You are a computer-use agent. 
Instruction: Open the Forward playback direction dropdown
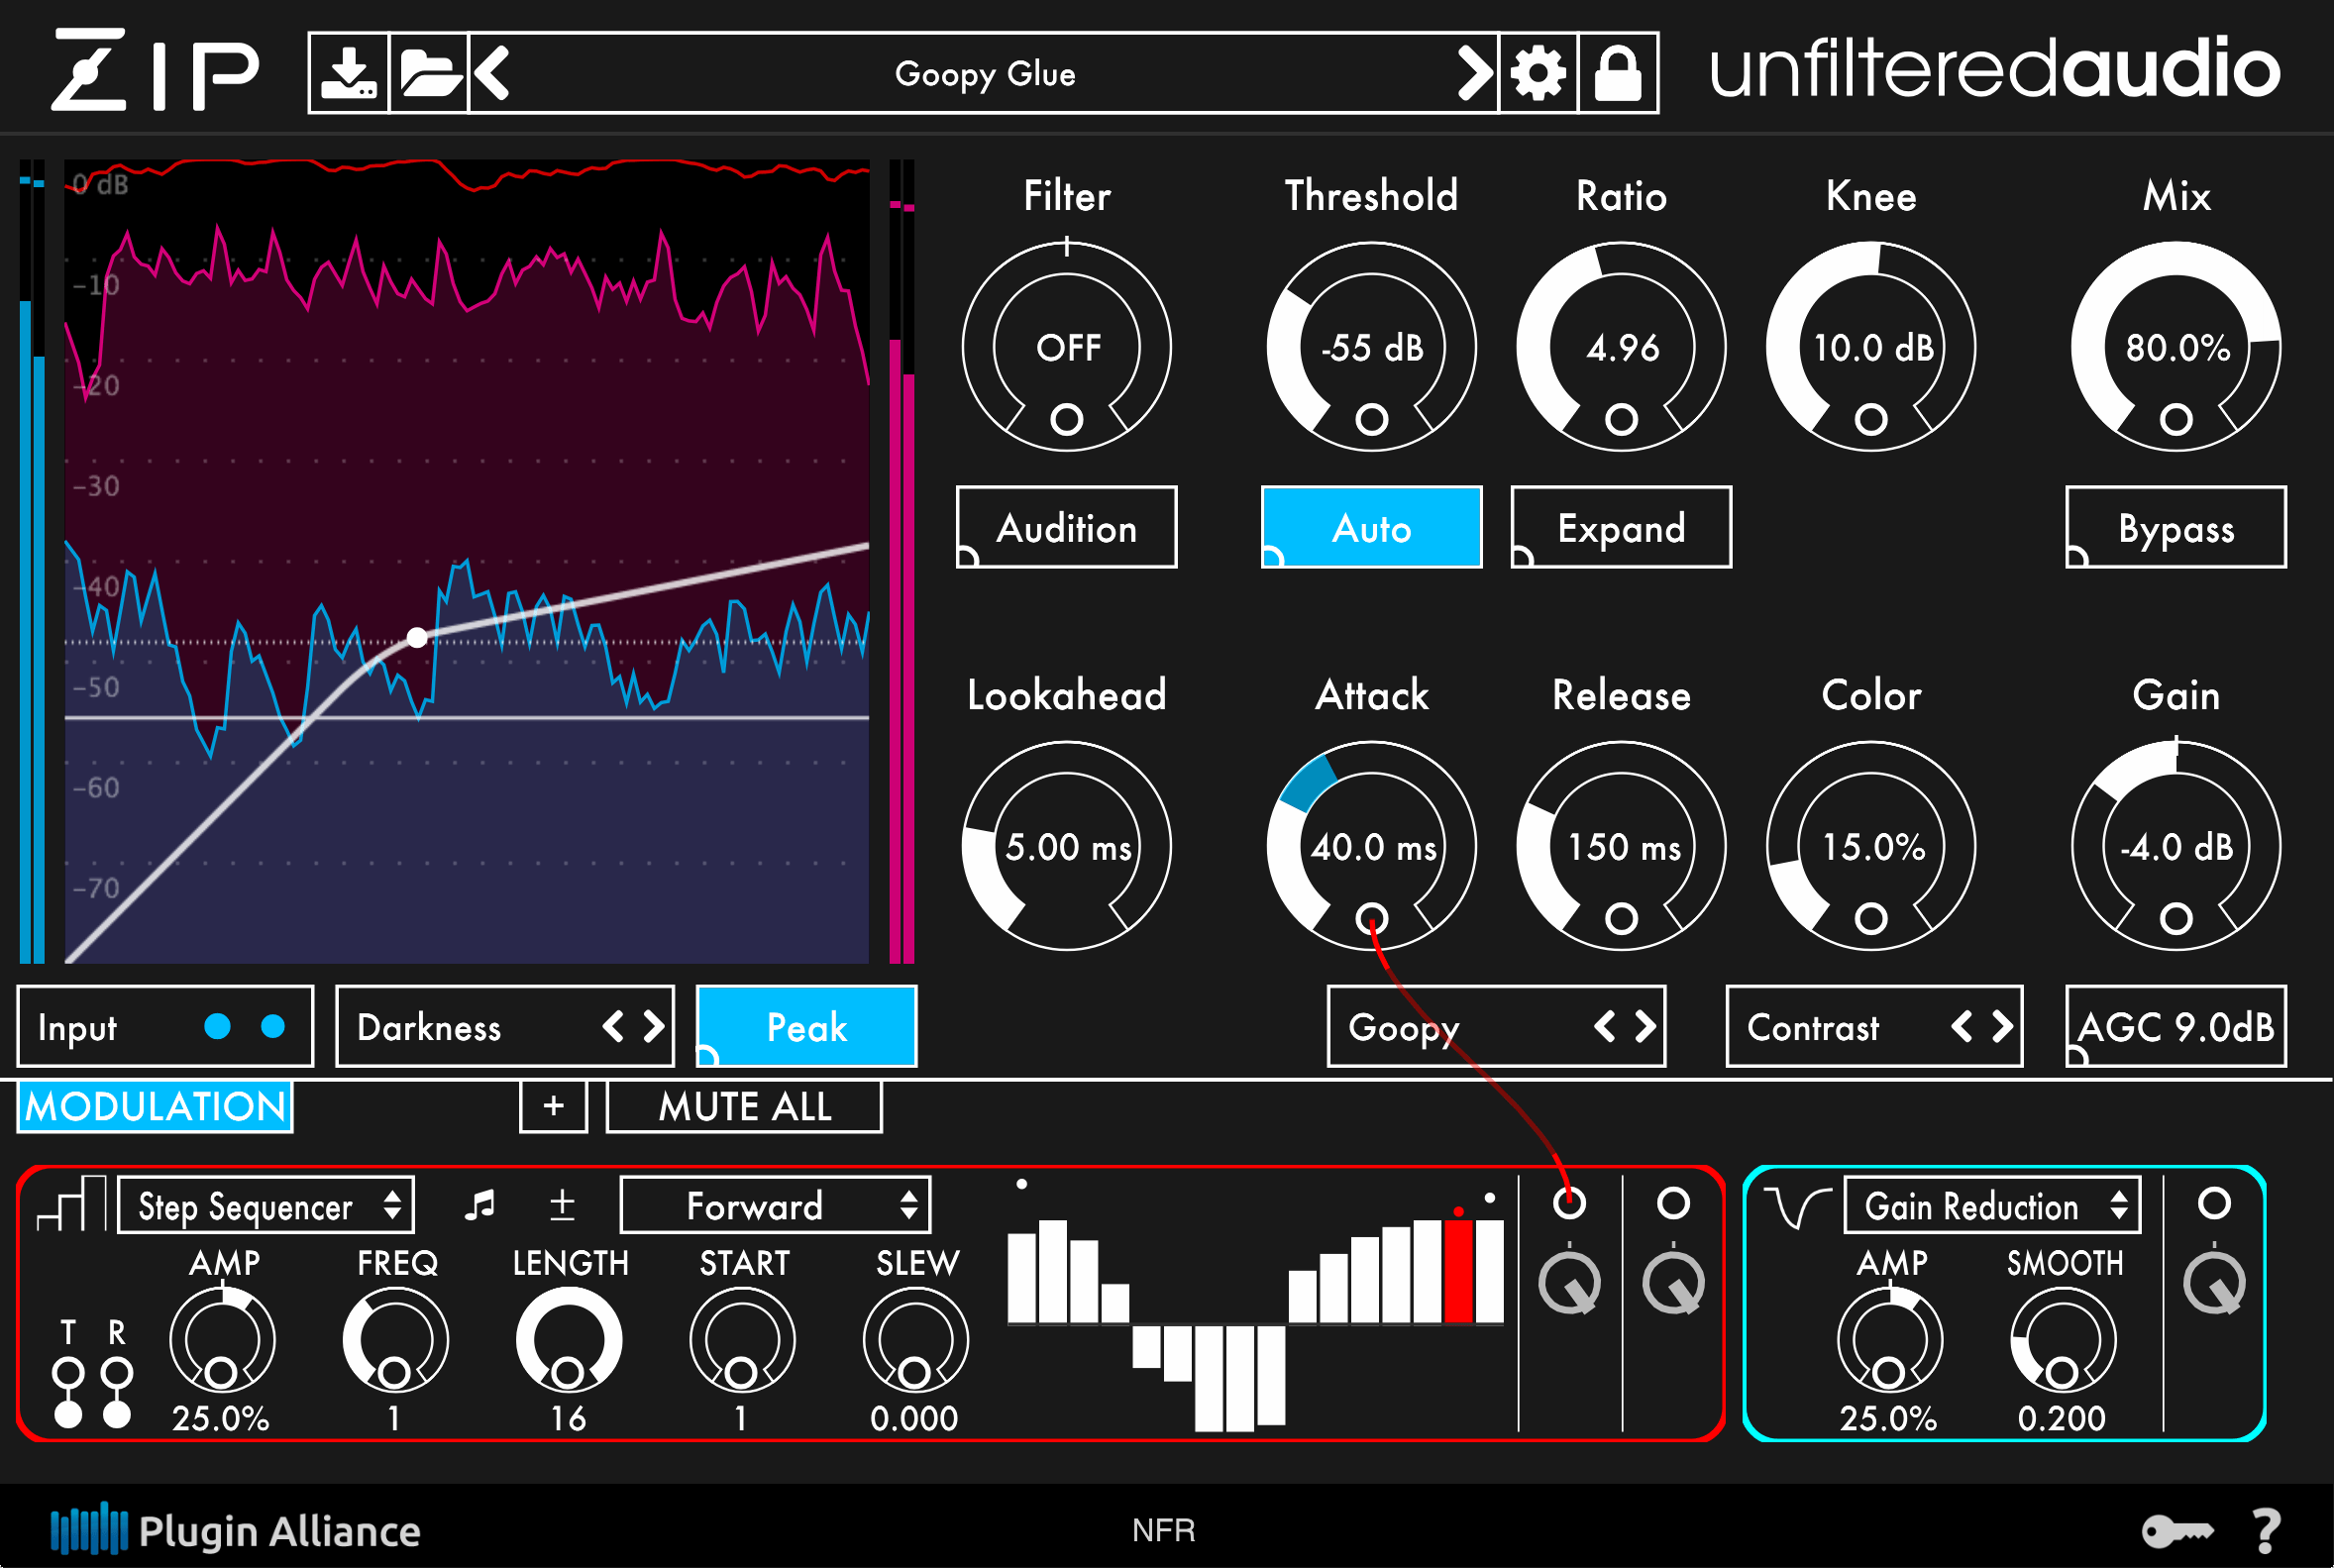point(775,1205)
